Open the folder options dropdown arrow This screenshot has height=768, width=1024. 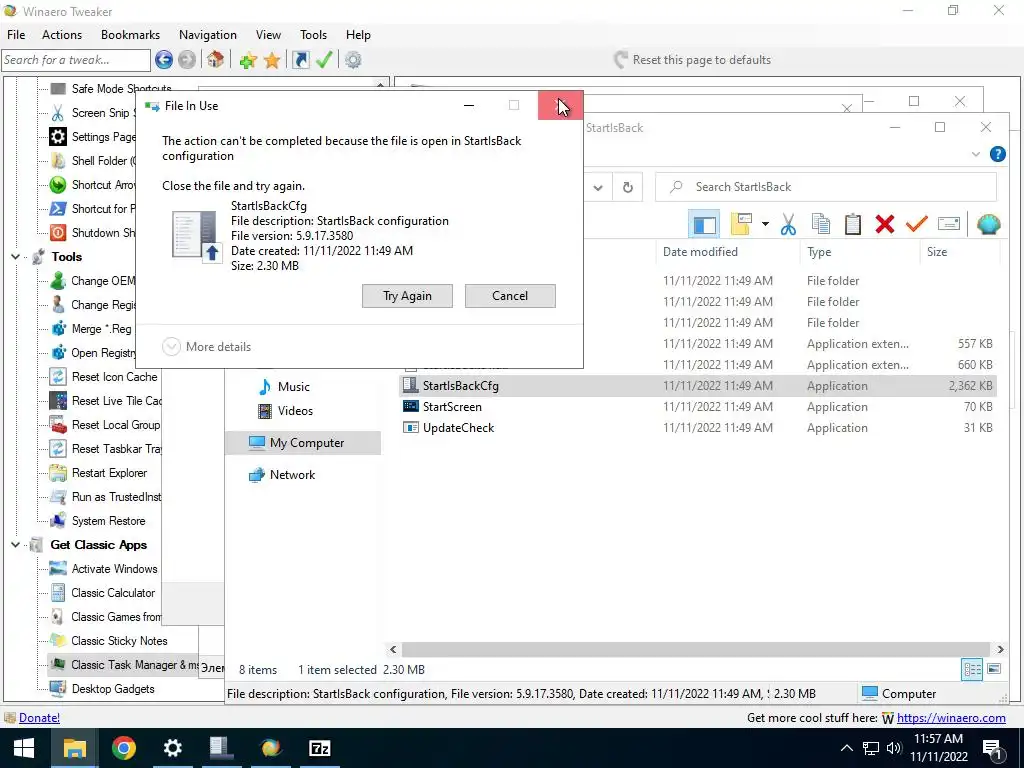(765, 225)
